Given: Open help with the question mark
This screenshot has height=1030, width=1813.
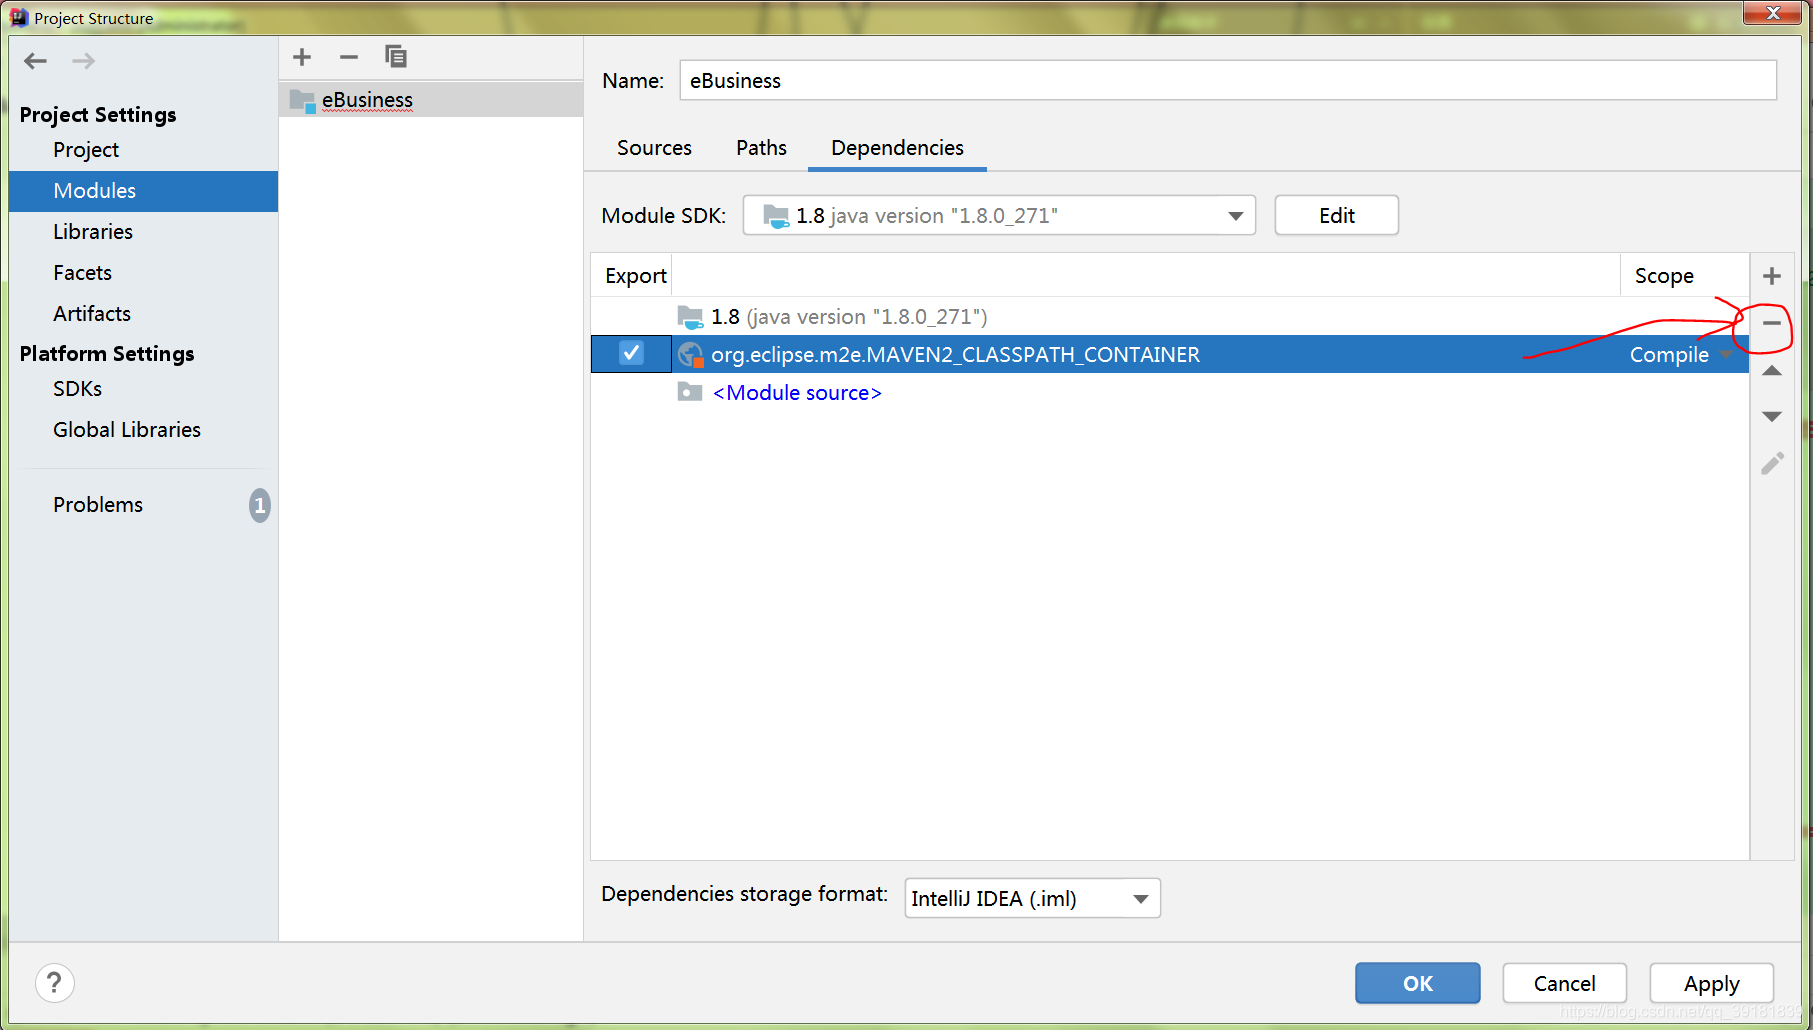Looking at the screenshot, I should [55, 983].
